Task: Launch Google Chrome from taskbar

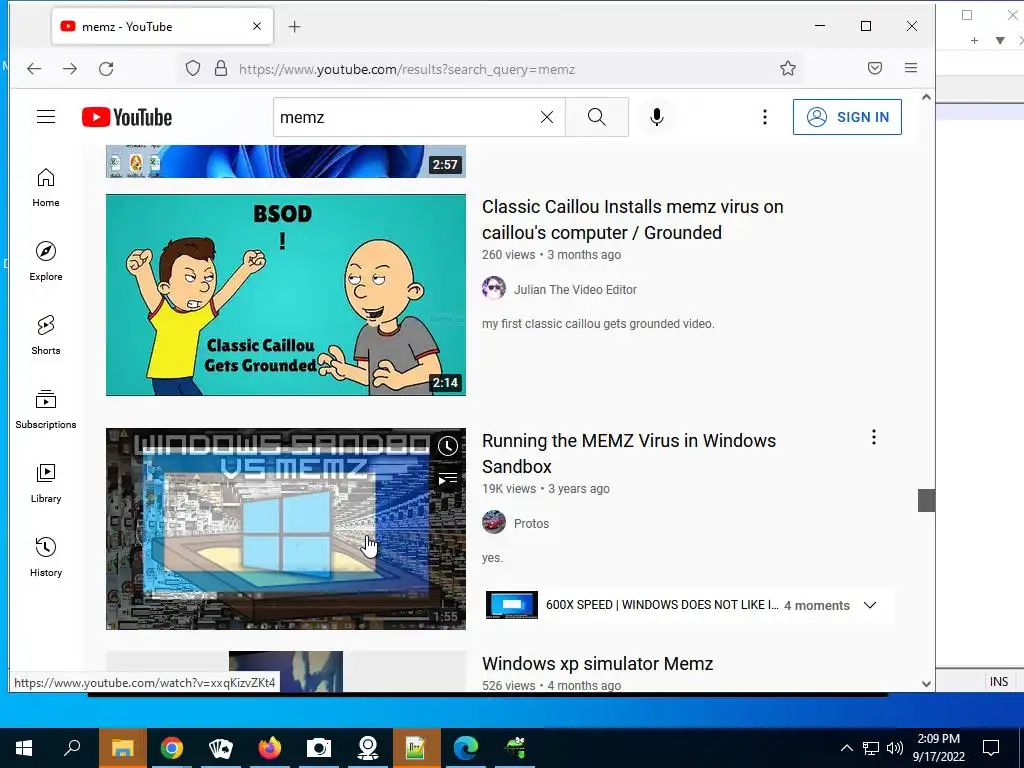Action: pyautogui.click(x=172, y=748)
